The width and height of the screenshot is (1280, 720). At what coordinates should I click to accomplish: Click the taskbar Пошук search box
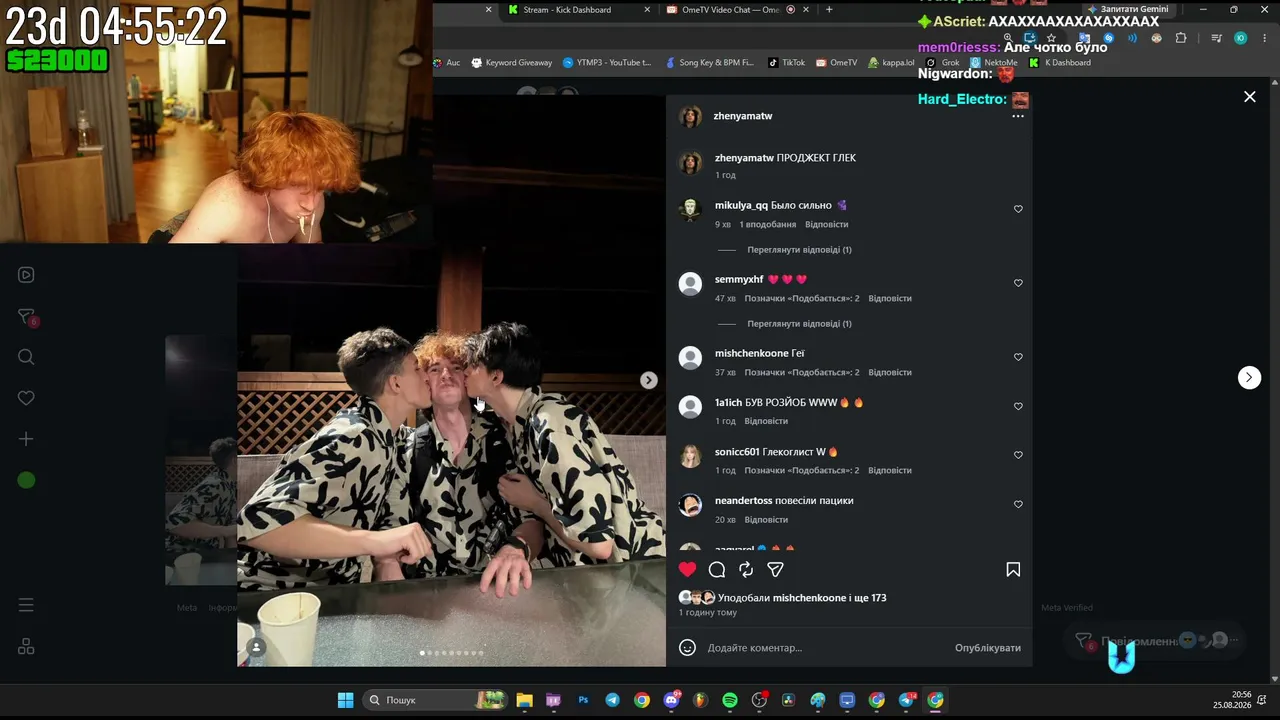(x=437, y=700)
